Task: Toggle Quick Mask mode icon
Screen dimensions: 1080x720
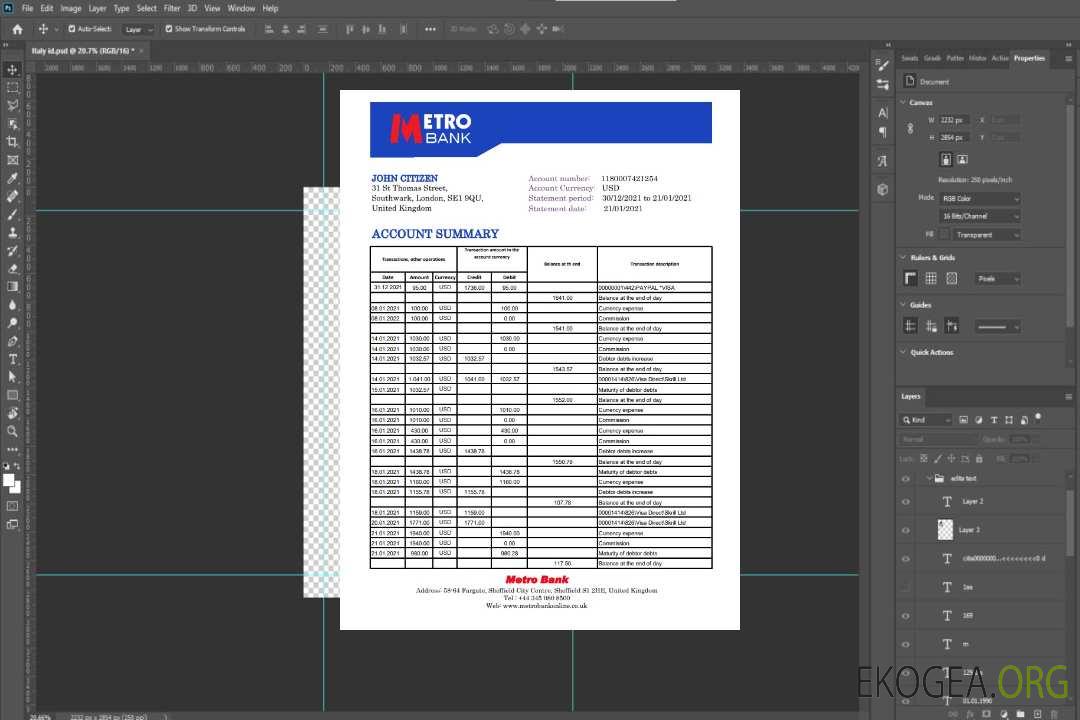Action: click(x=12, y=506)
